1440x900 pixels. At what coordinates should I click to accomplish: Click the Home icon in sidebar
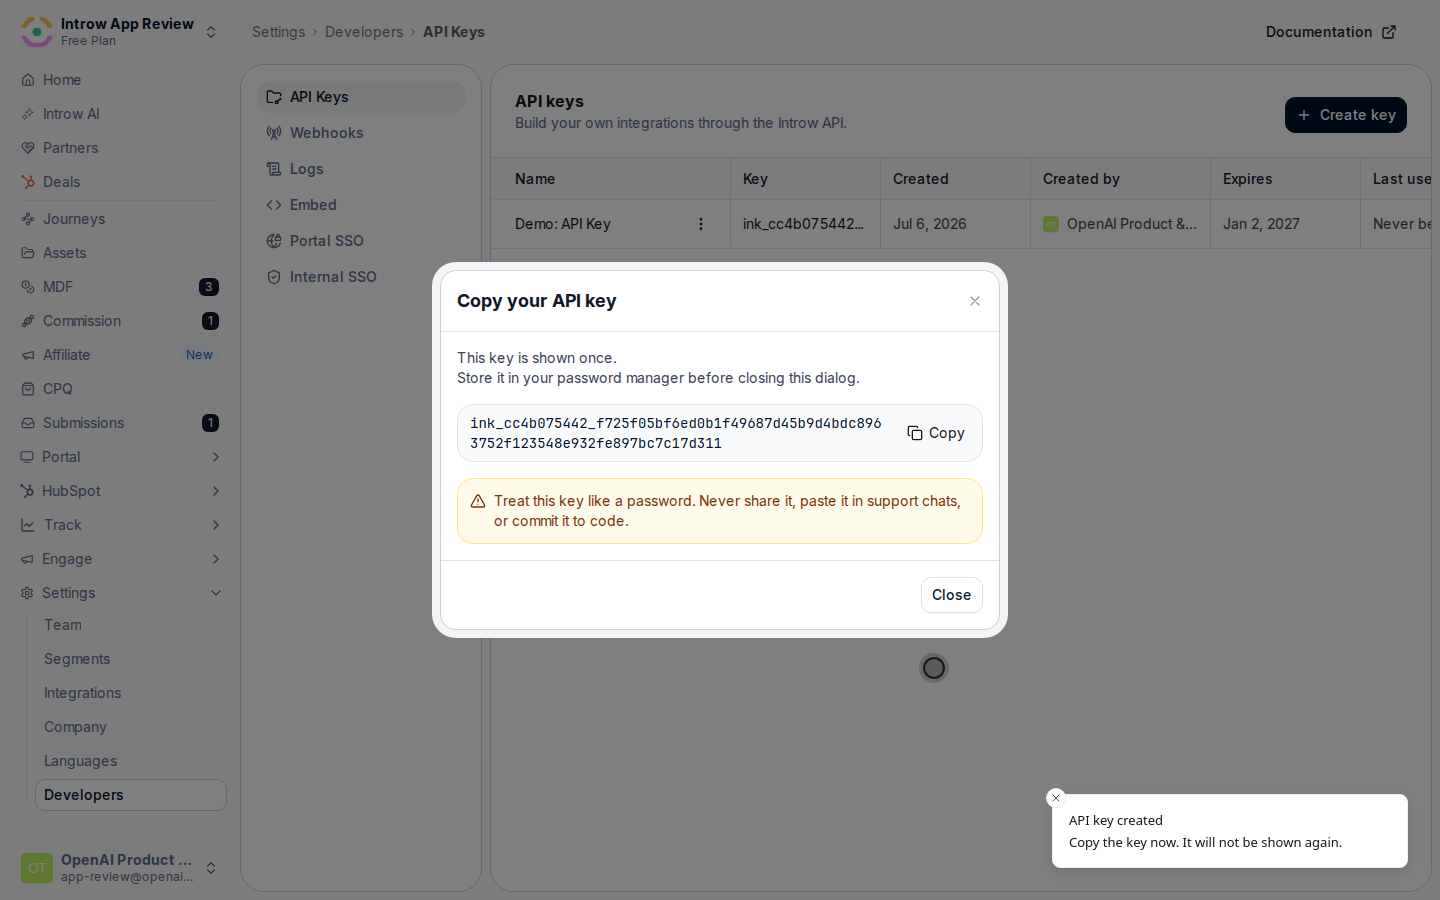28,80
